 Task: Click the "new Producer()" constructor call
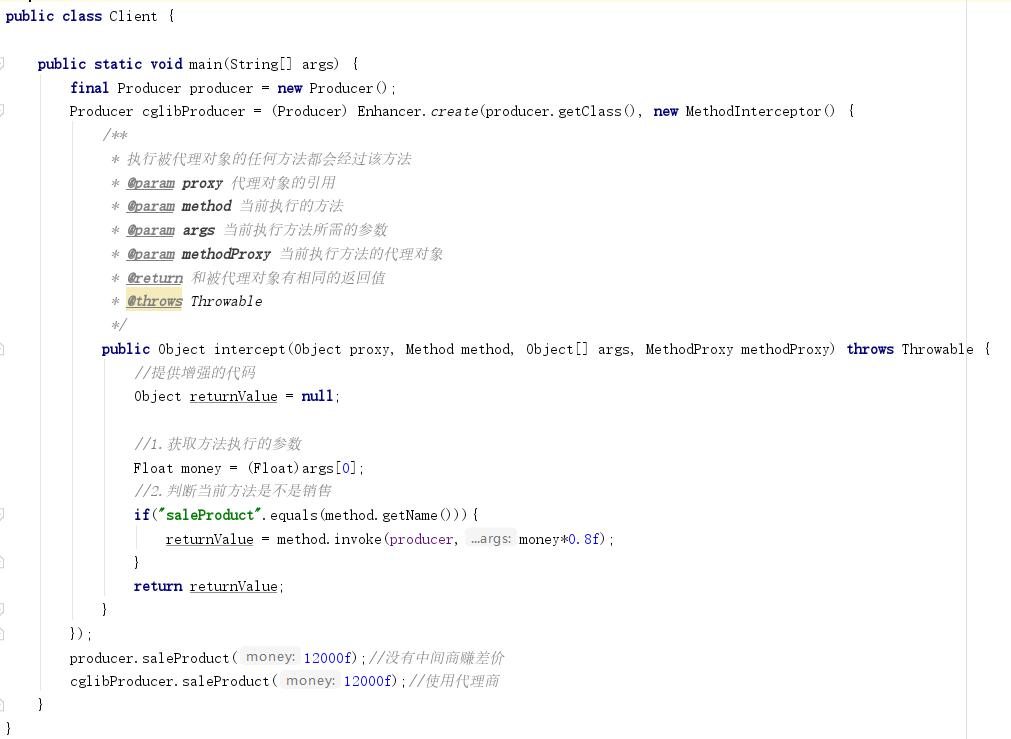point(332,88)
